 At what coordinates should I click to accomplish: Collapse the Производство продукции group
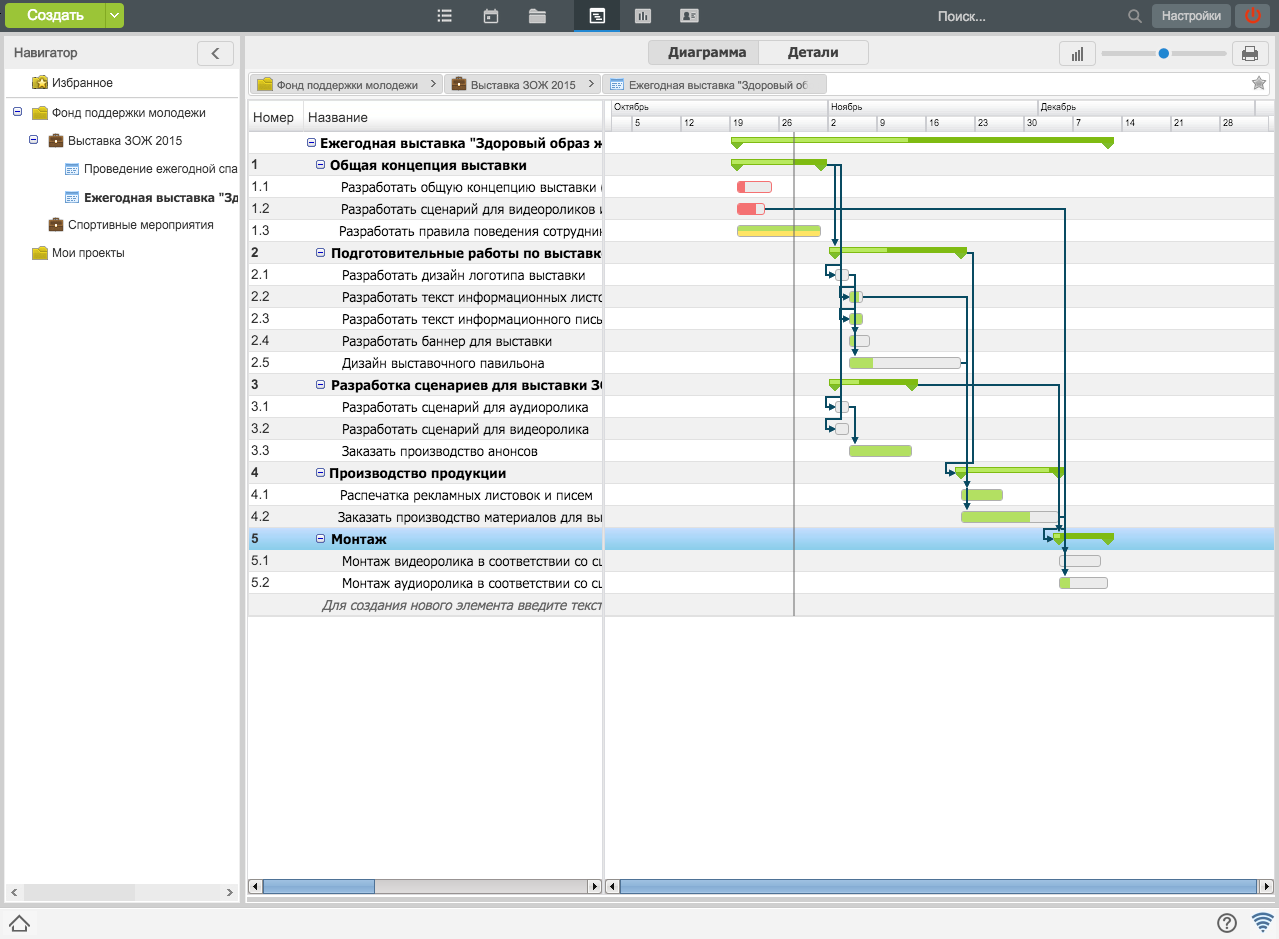point(321,473)
